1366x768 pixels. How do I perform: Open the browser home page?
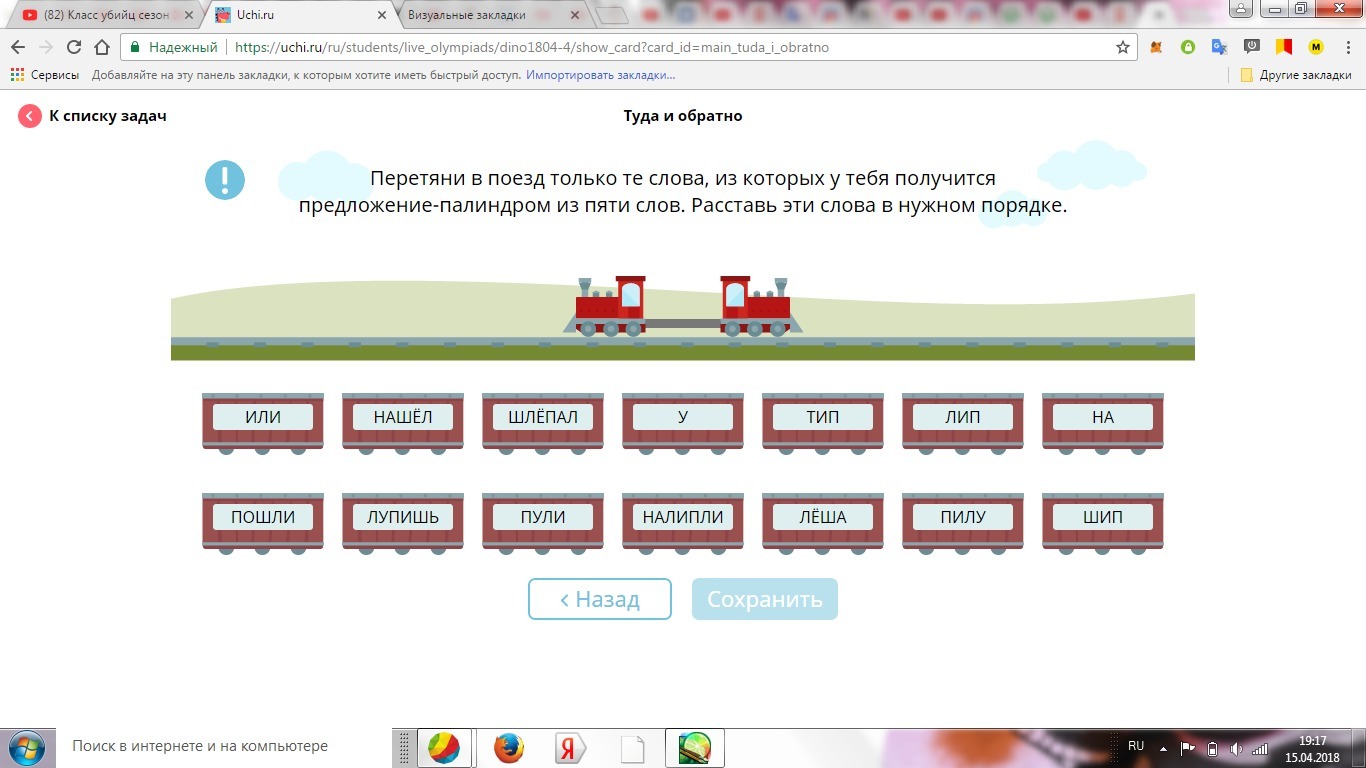pos(102,47)
